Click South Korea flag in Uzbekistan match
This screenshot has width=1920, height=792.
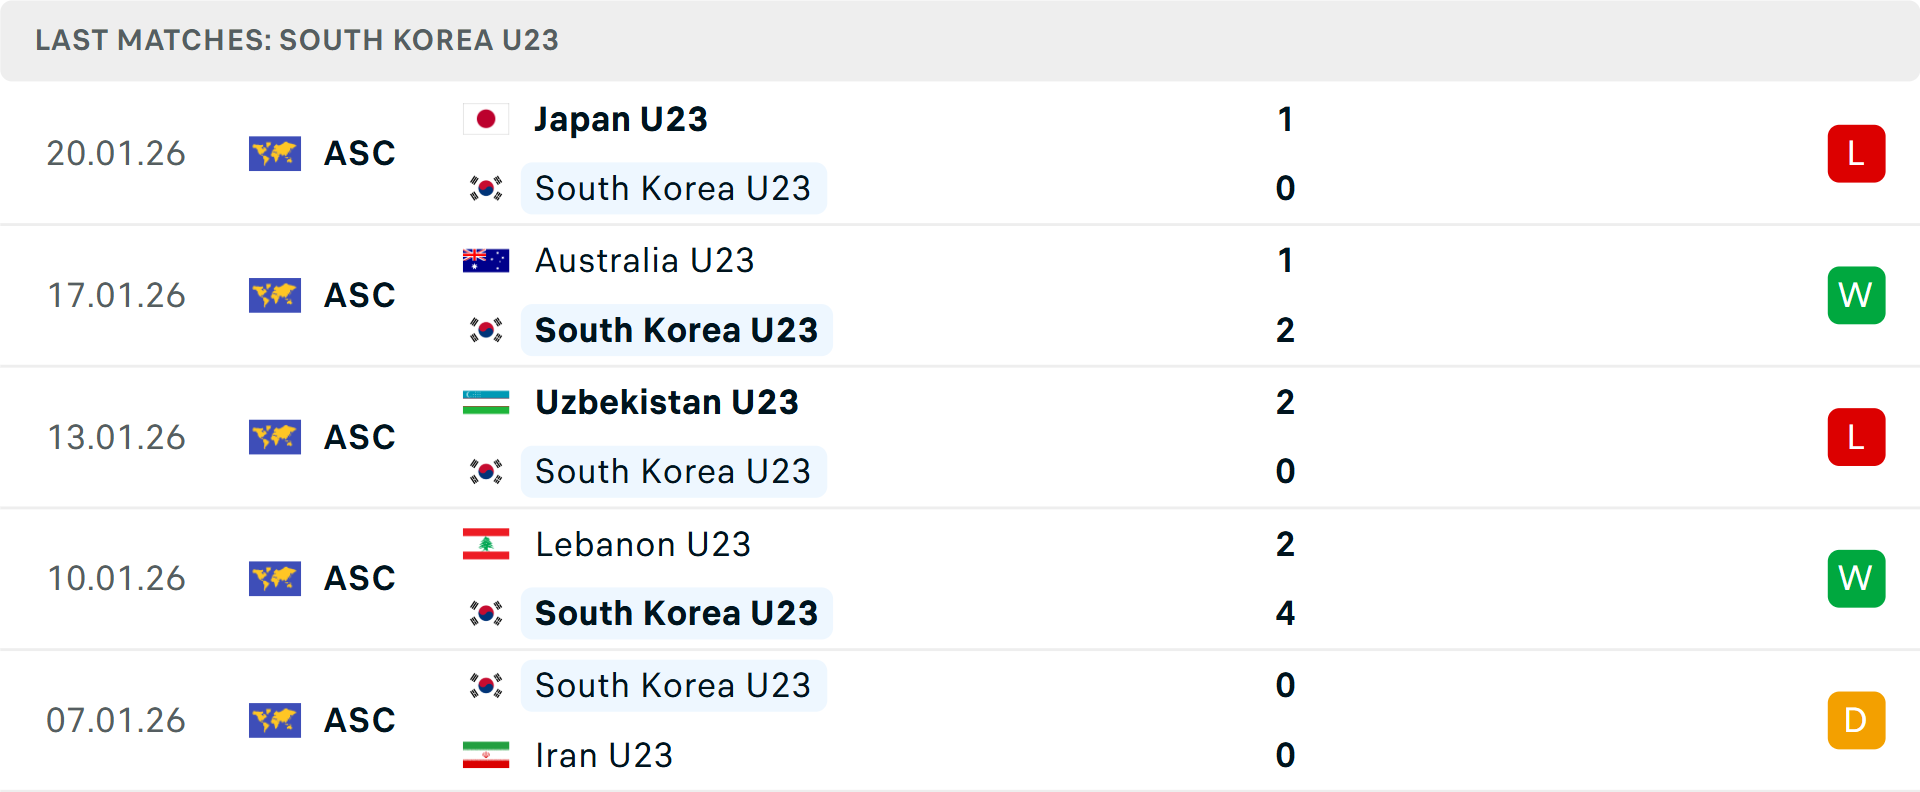[x=486, y=471]
